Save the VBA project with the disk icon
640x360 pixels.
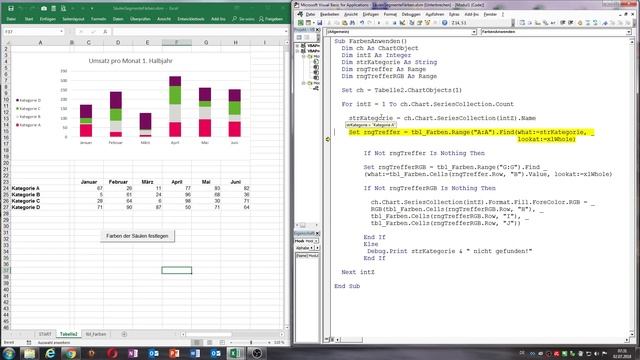pos(320,23)
